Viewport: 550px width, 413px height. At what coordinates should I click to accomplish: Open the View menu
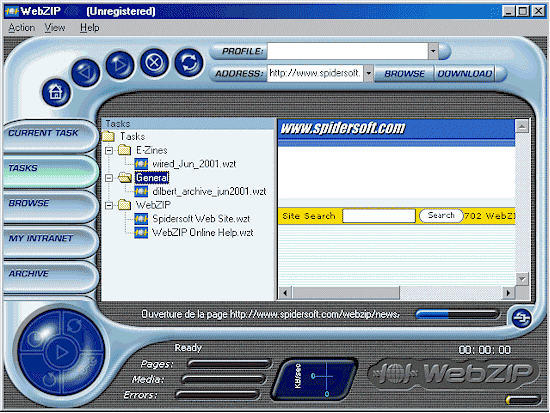point(55,28)
